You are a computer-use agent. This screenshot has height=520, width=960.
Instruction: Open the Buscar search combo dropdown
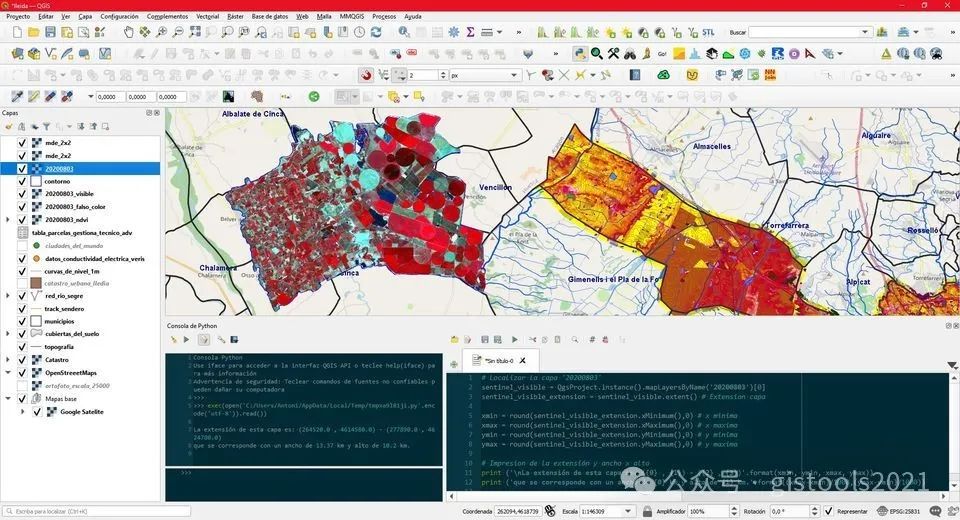pyautogui.click(x=864, y=32)
